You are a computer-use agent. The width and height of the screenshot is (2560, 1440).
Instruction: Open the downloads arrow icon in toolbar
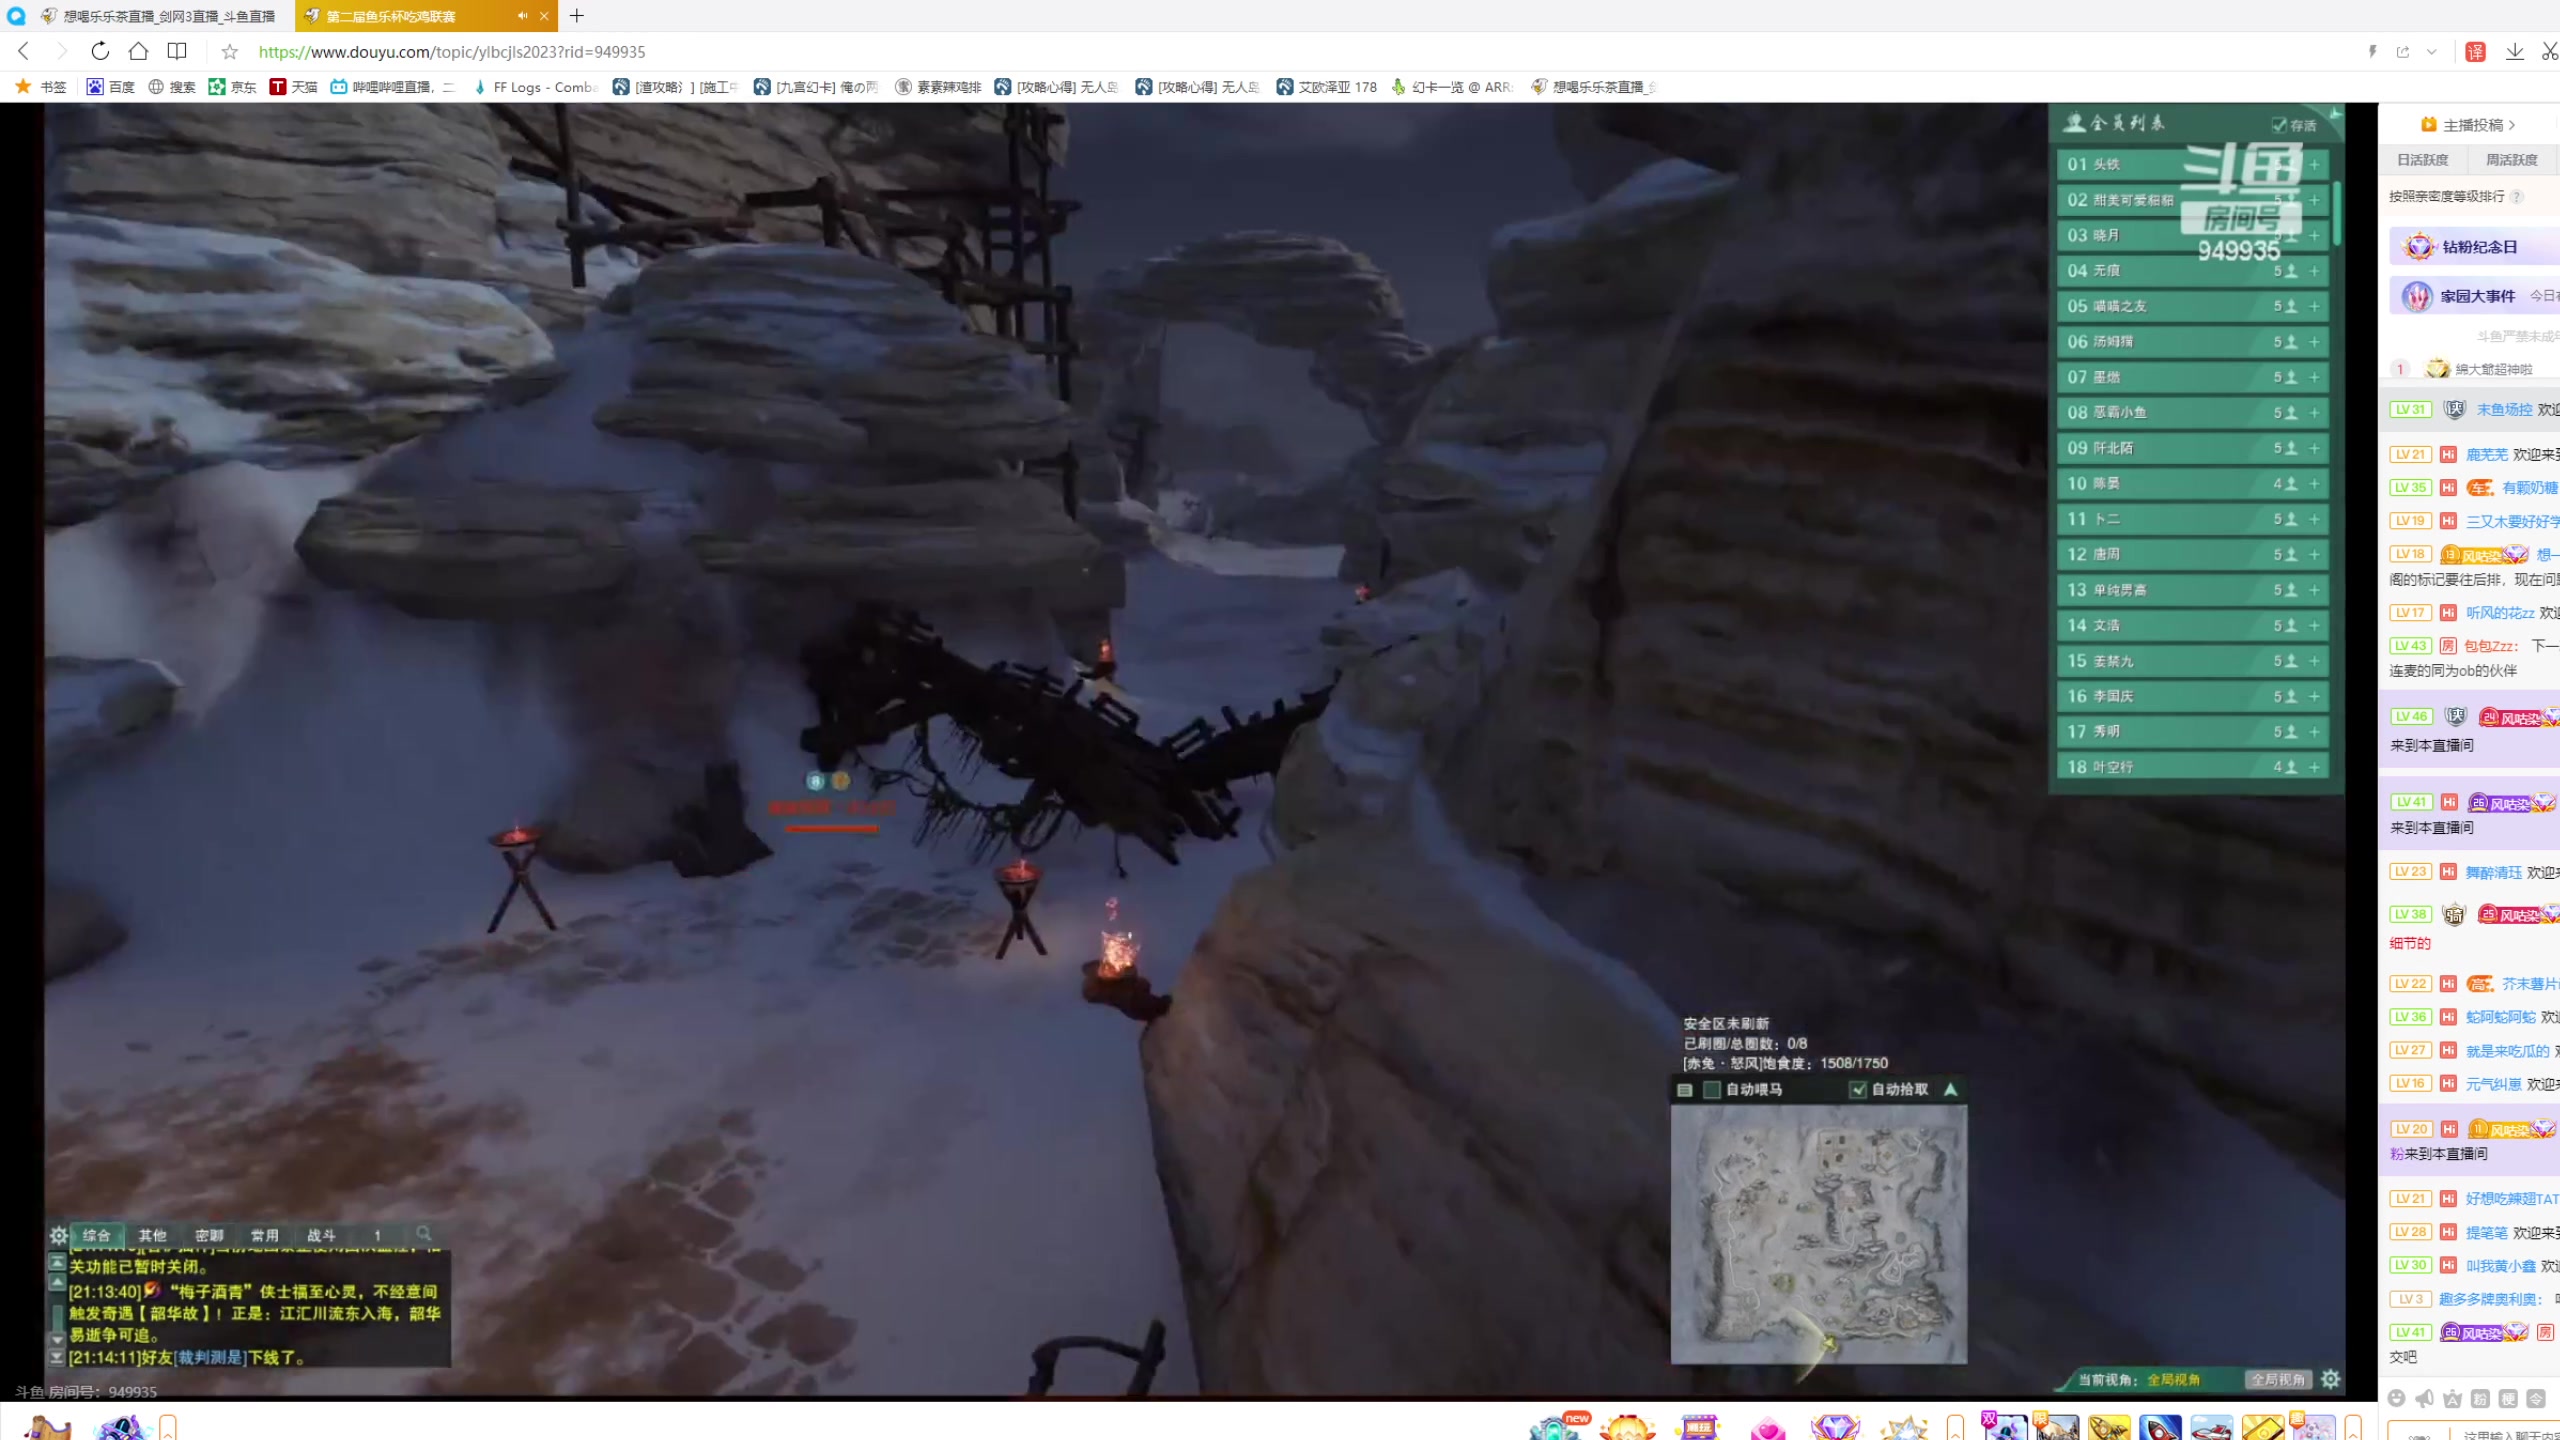(2514, 51)
